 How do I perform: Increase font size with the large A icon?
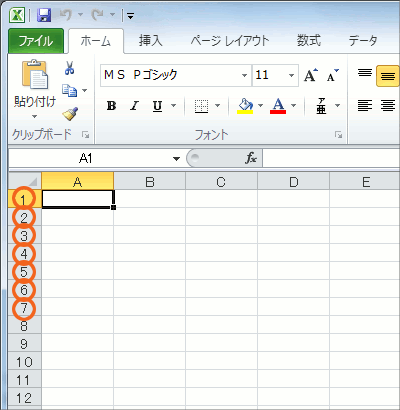point(311,75)
